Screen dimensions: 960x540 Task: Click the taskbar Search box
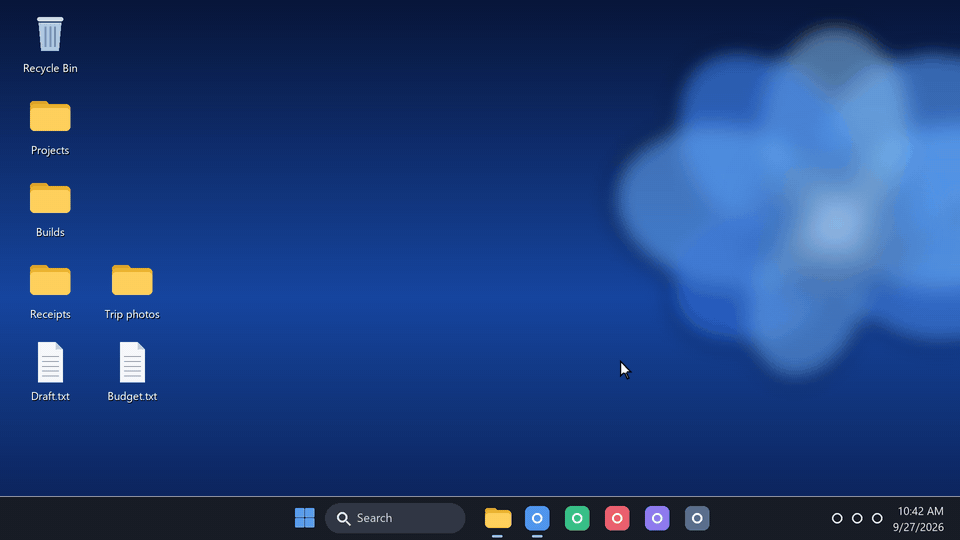(395, 518)
